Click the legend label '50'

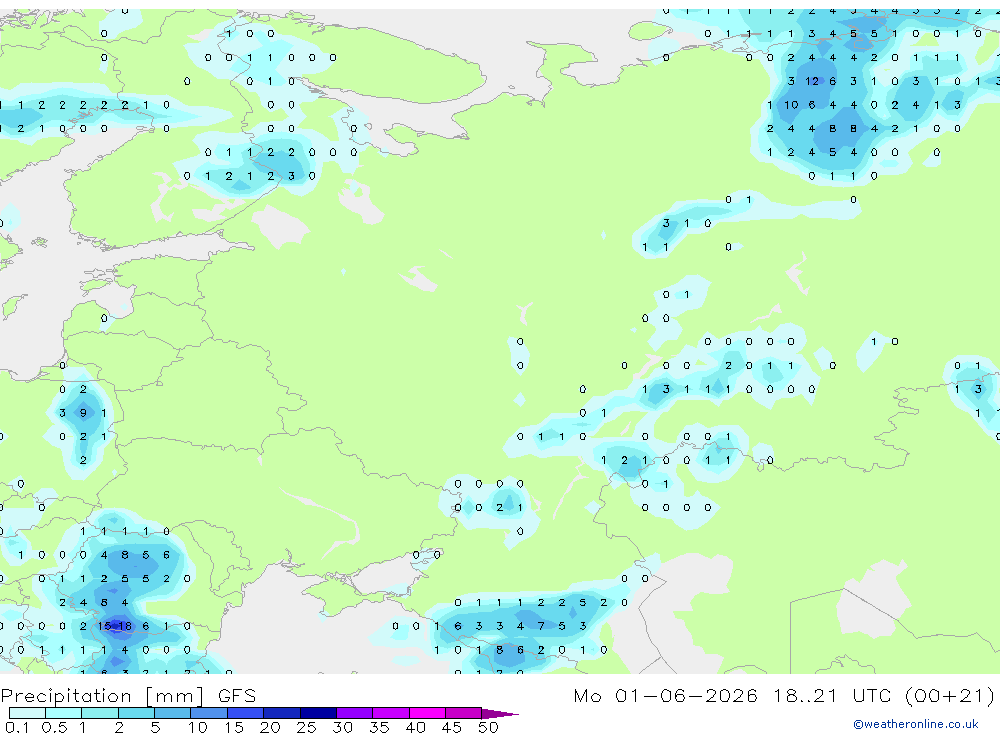488,727
